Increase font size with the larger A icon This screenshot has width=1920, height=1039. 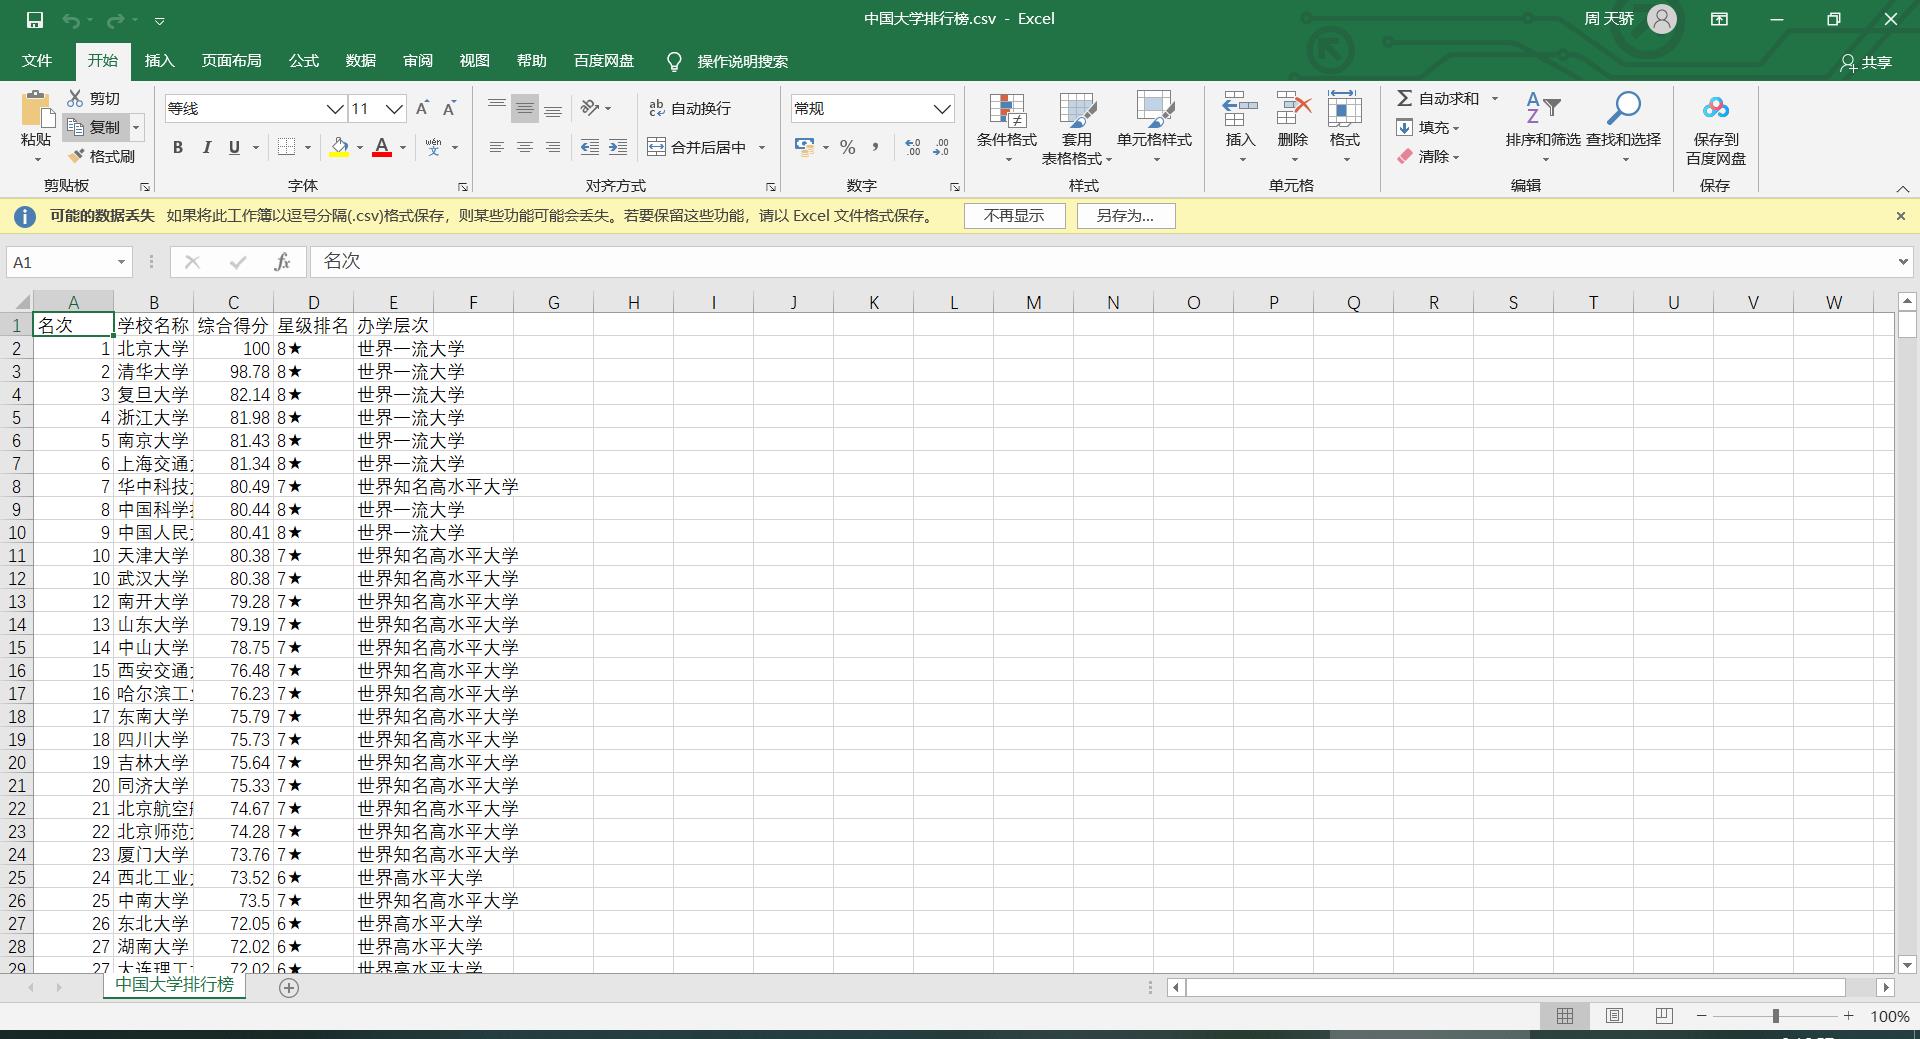[422, 108]
